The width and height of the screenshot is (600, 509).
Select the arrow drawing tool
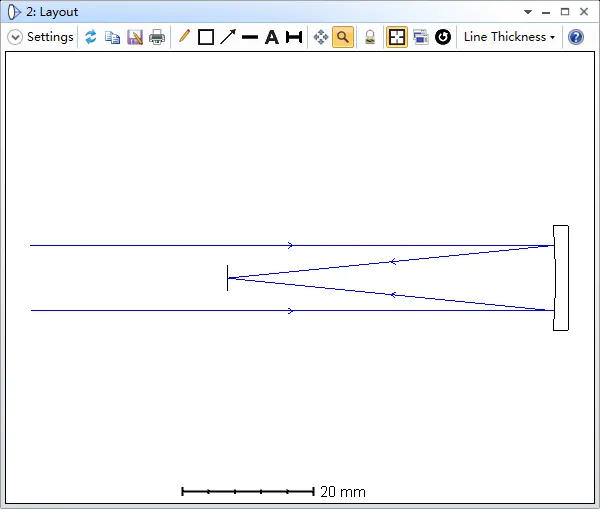[228, 37]
